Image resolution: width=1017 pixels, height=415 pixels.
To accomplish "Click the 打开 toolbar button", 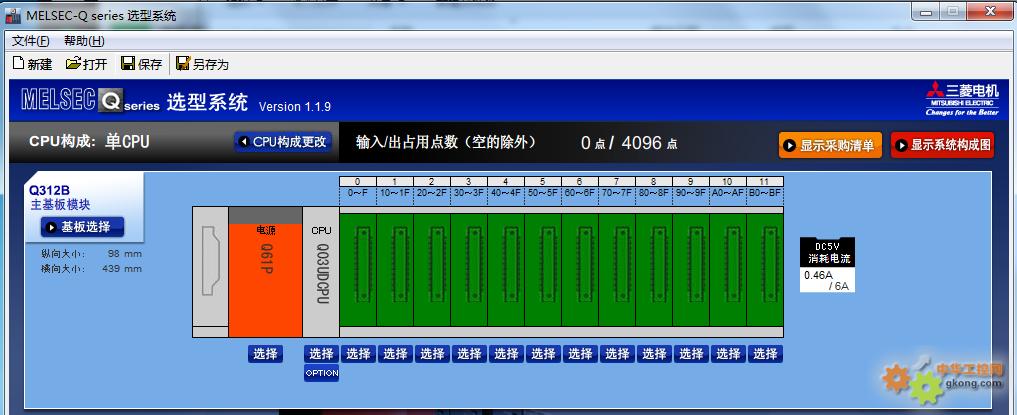I will (x=86, y=64).
